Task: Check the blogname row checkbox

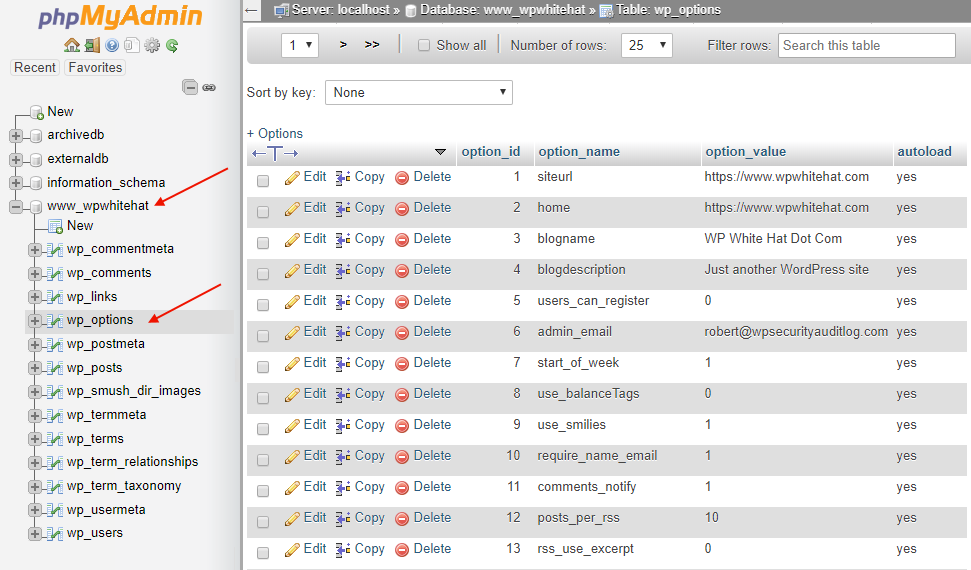Action: click(263, 243)
